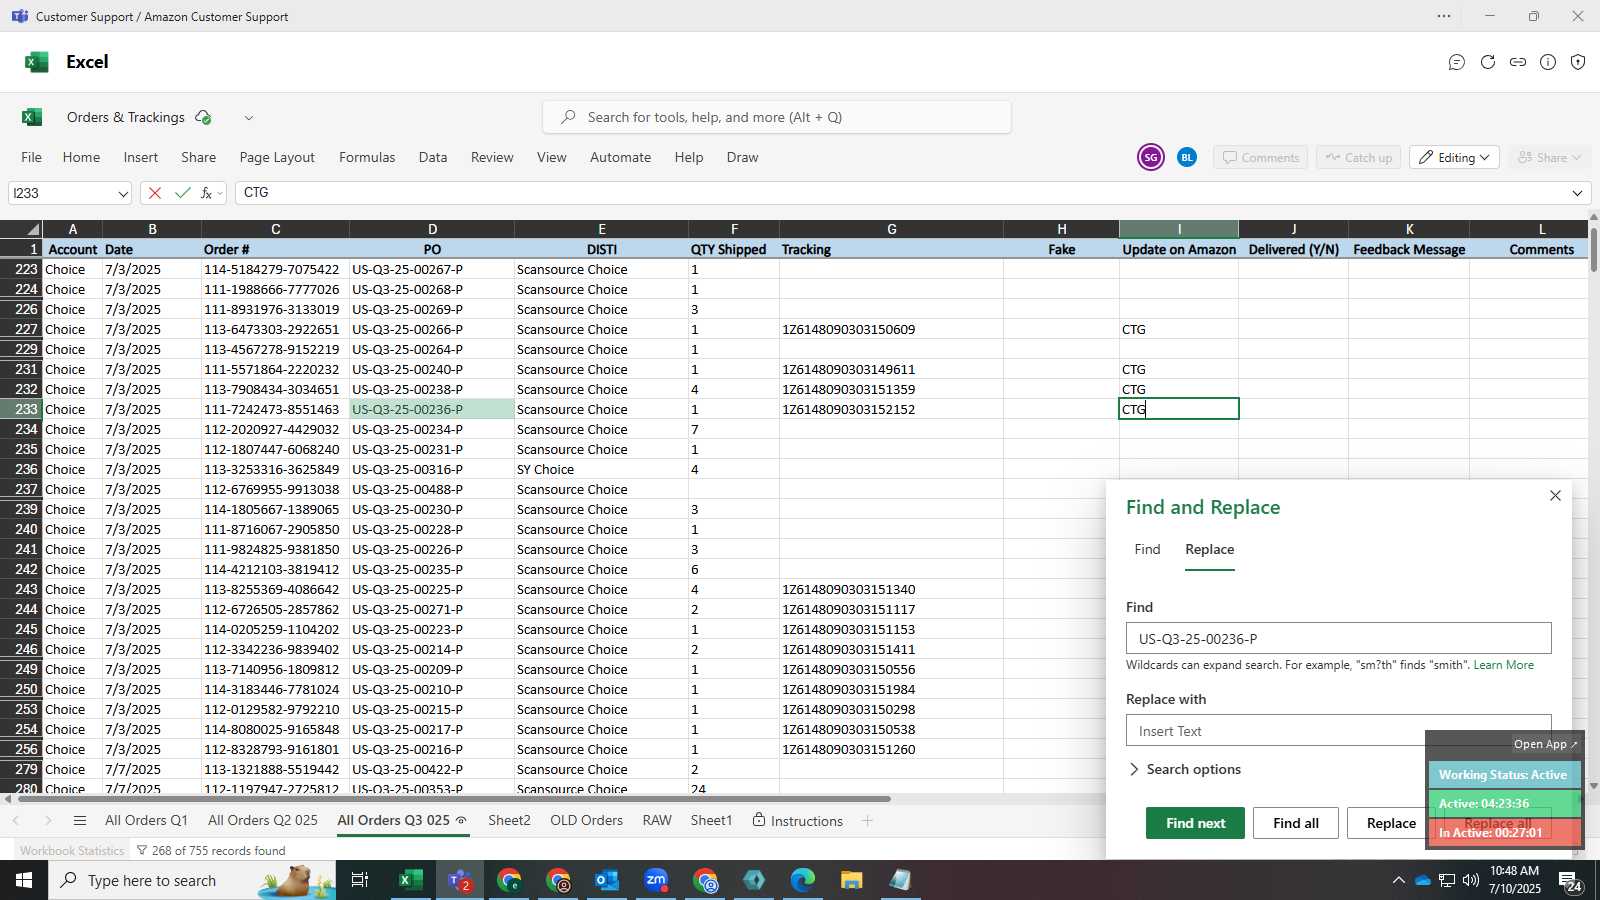Click the search for tools box
Screen dimensions: 1600x900
[x=777, y=117]
